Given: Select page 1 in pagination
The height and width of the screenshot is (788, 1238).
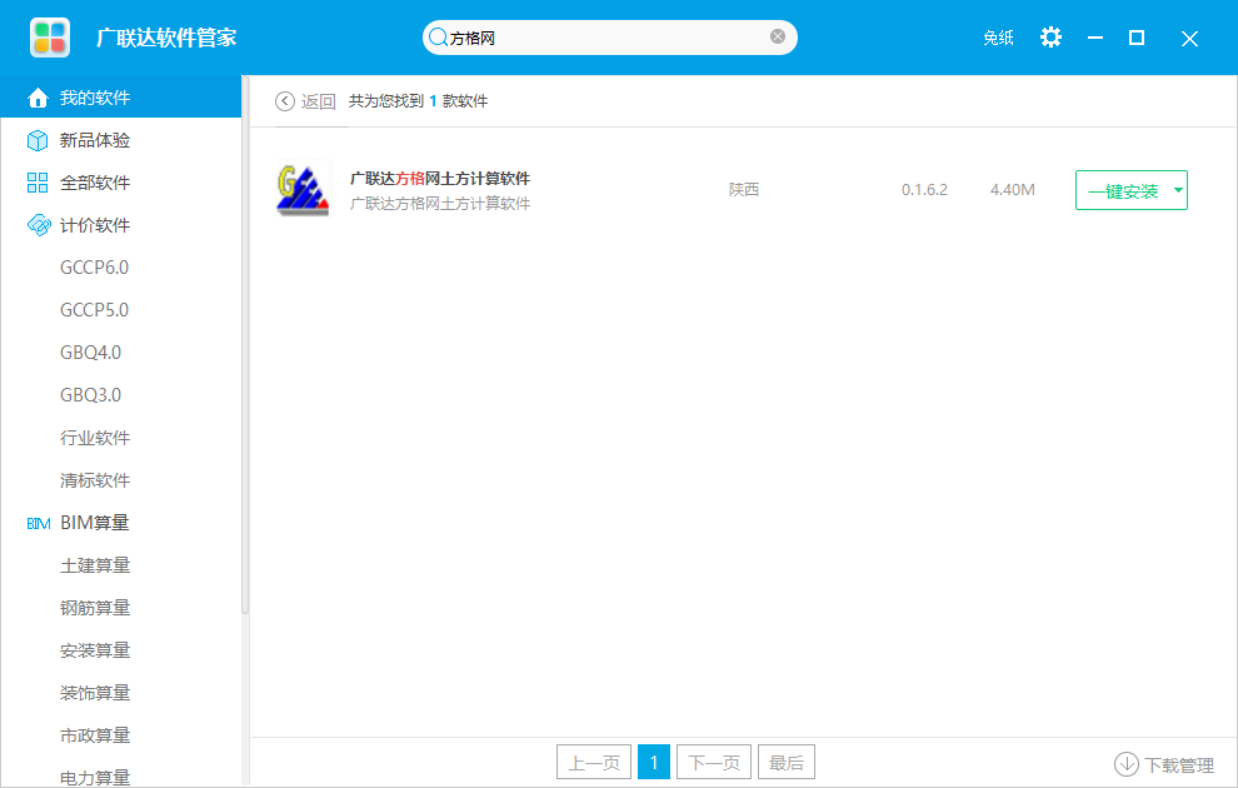Looking at the screenshot, I should pos(654,762).
